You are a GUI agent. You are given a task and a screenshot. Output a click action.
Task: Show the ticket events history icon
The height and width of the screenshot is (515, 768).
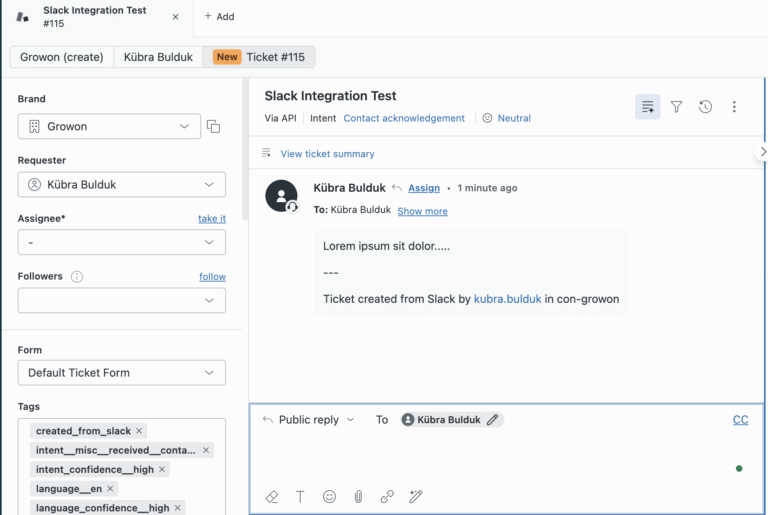pos(705,107)
